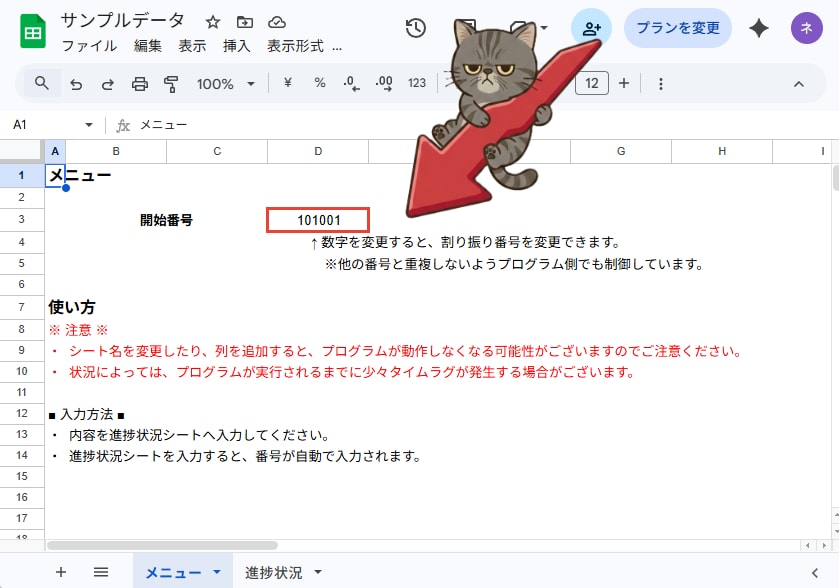Open the 123 number format menu
Screen dimensions: 839x588
[417, 83]
